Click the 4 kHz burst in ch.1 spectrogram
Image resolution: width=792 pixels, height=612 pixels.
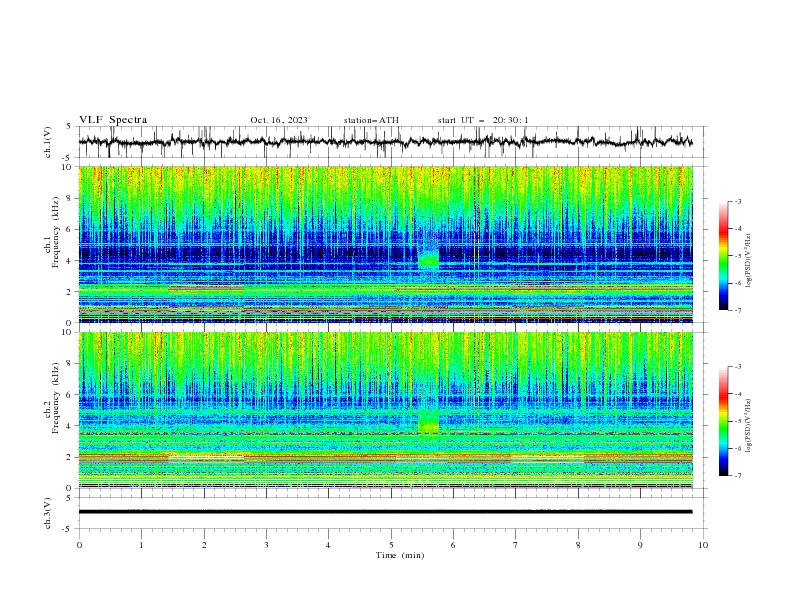(429, 260)
